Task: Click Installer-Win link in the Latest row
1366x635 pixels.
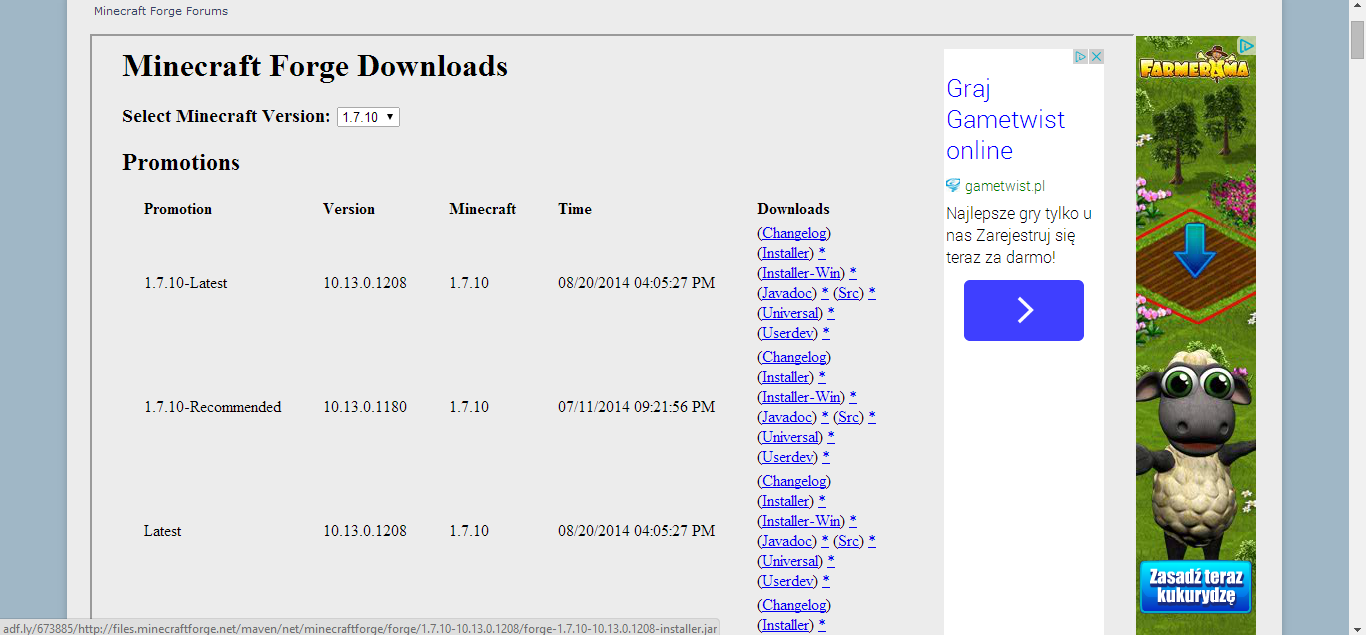Action: (x=801, y=521)
